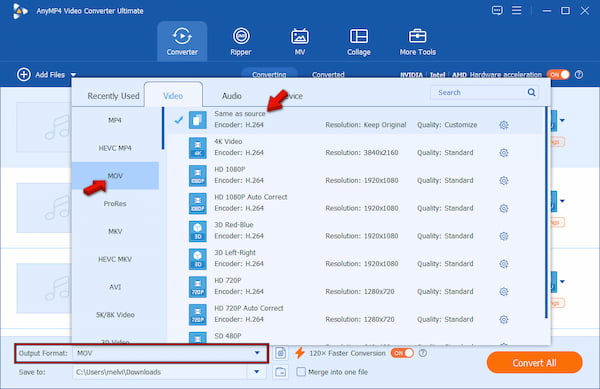The image size is (600, 389).
Task: Open settings gear for 3D Left-Right preset
Action: click(504, 264)
